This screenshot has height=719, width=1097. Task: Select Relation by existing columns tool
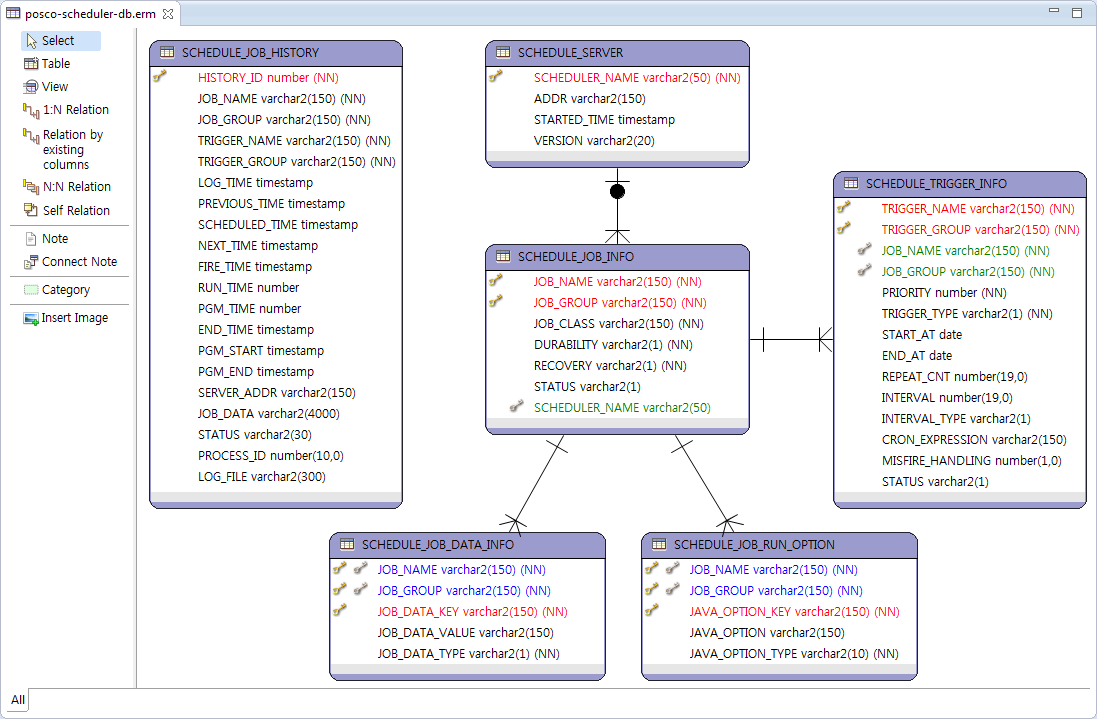click(72, 149)
